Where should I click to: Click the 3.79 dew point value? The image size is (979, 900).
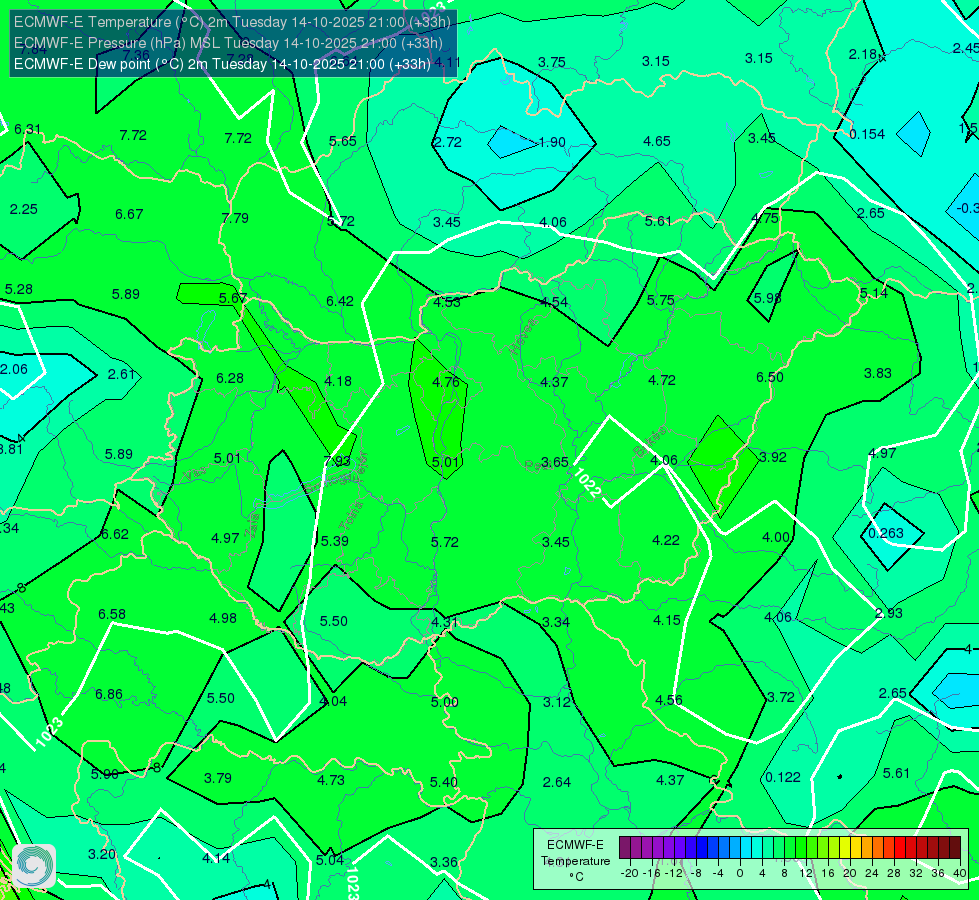click(x=218, y=778)
